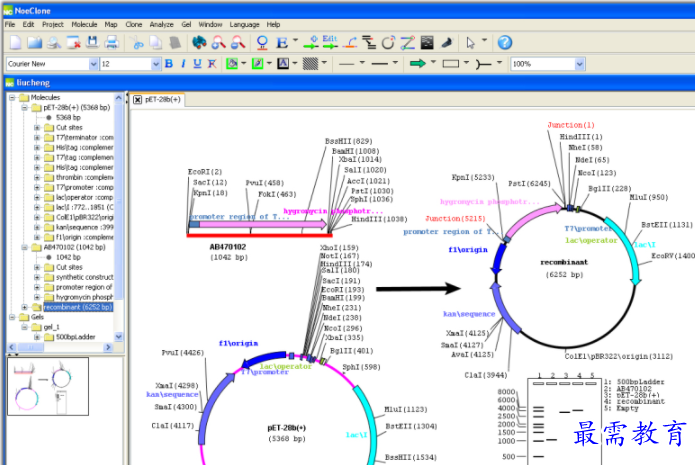695x465 pixels.
Task: Expand the 500bpLadder tree node
Action: click(x=37, y=337)
